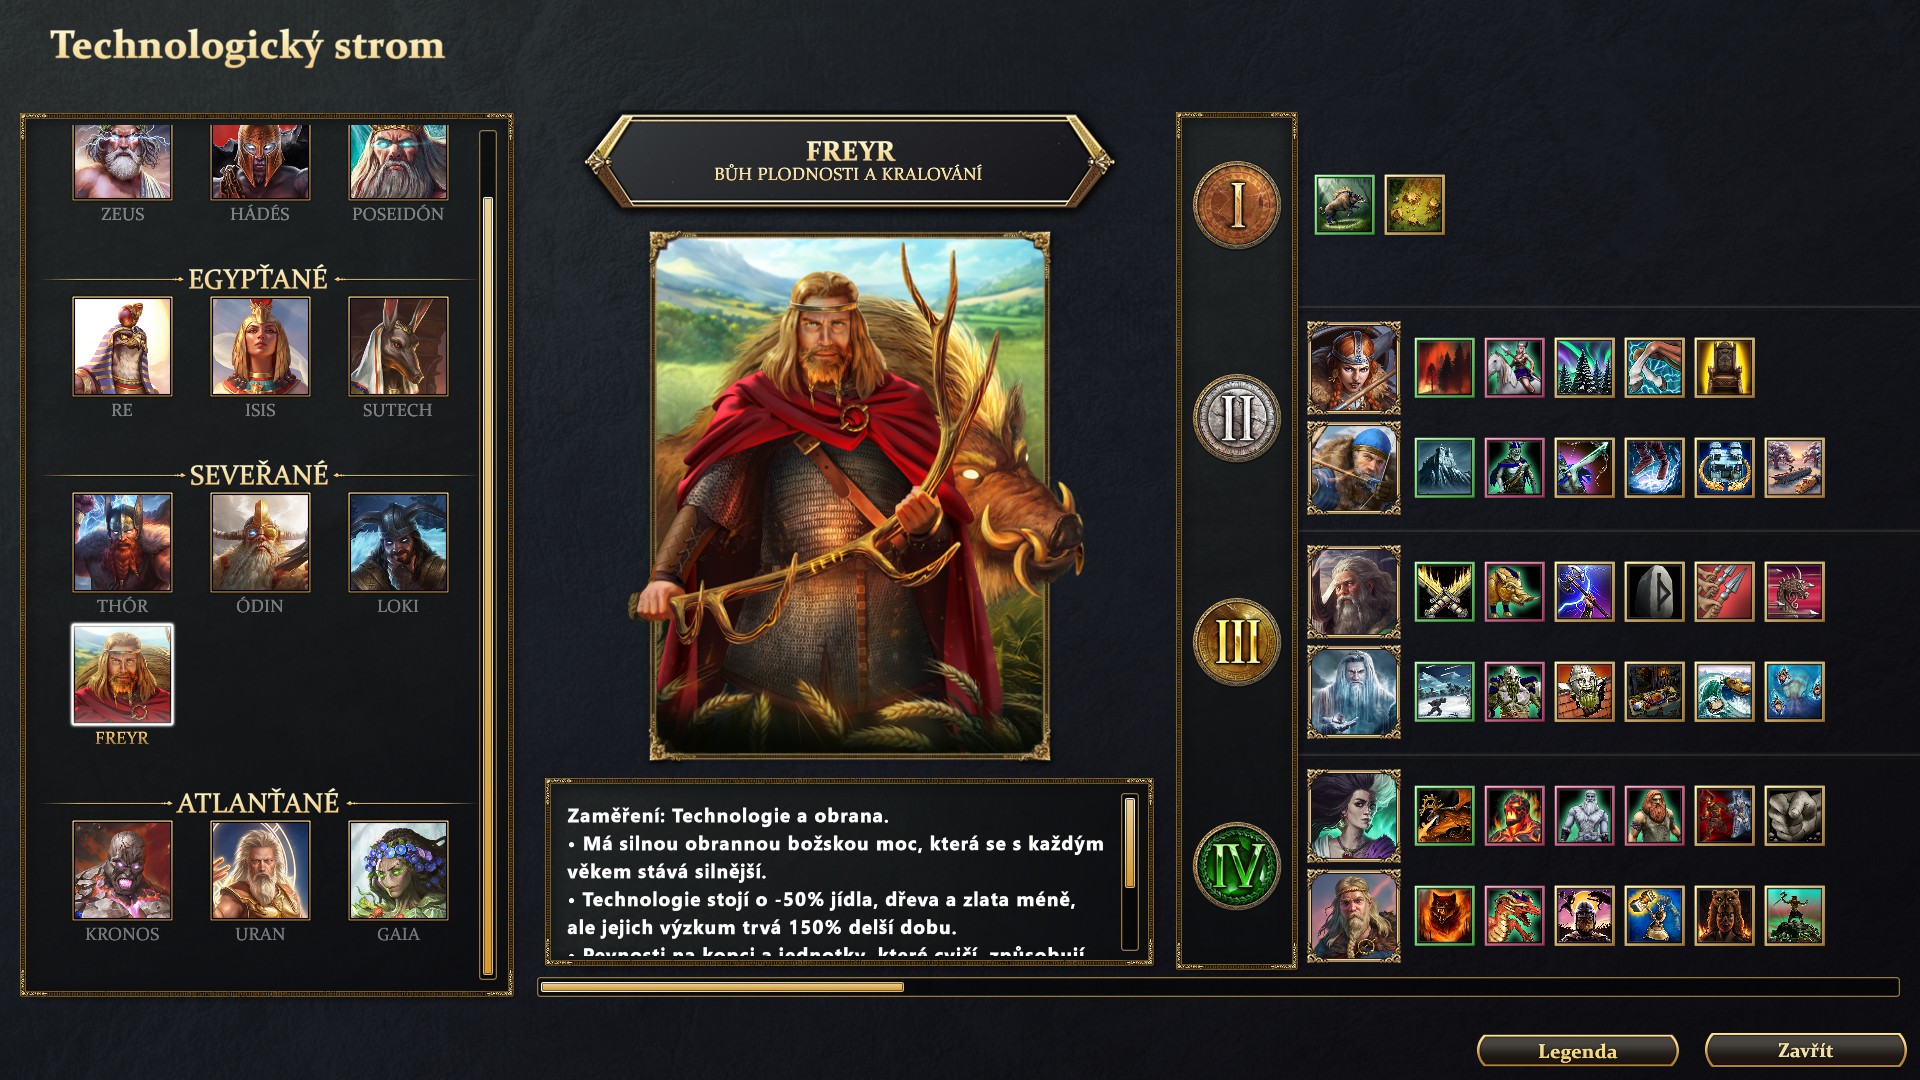Click the green Age IV medallion

pos(1237,866)
